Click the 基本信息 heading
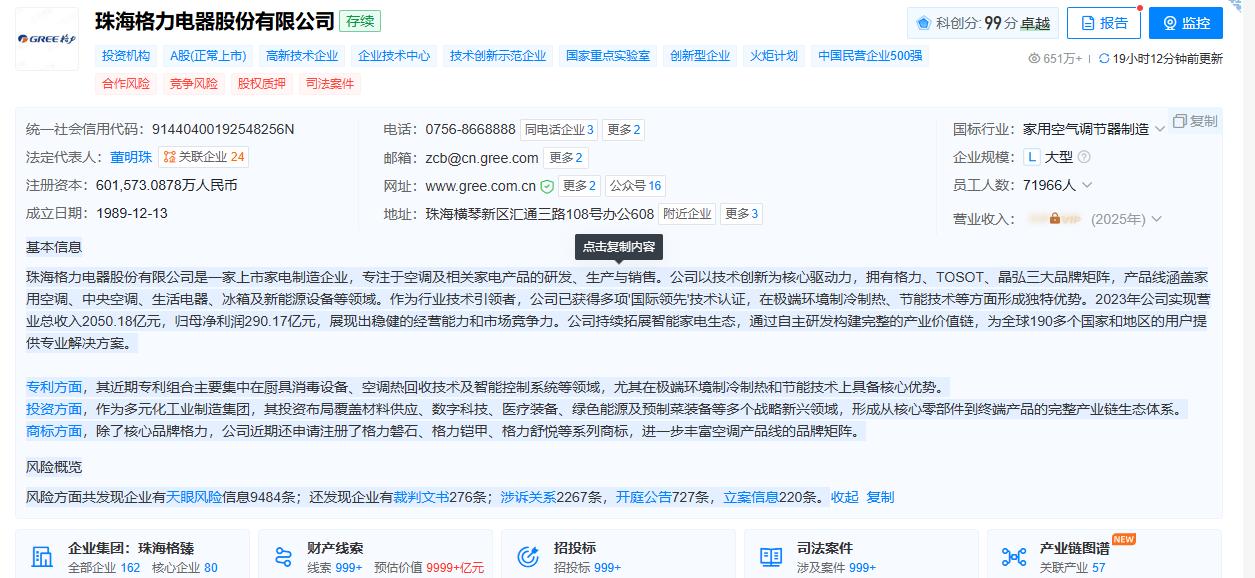The height and width of the screenshot is (578, 1255). (54, 247)
